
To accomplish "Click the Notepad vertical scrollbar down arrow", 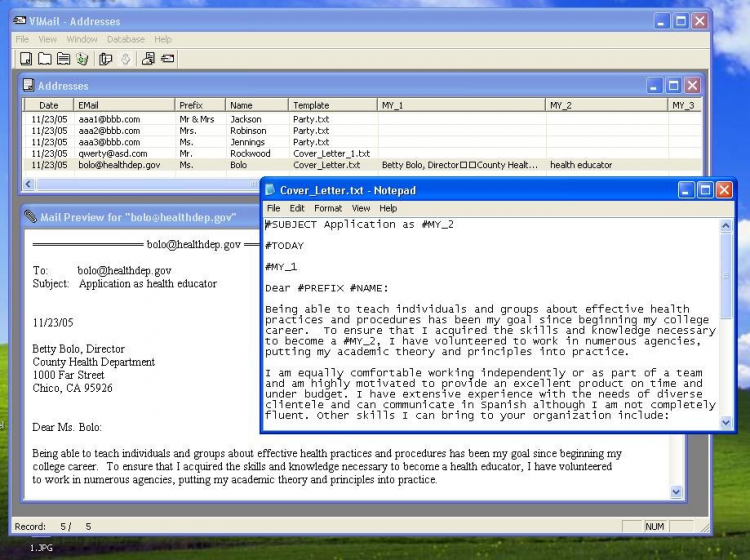I will coord(726,423).
